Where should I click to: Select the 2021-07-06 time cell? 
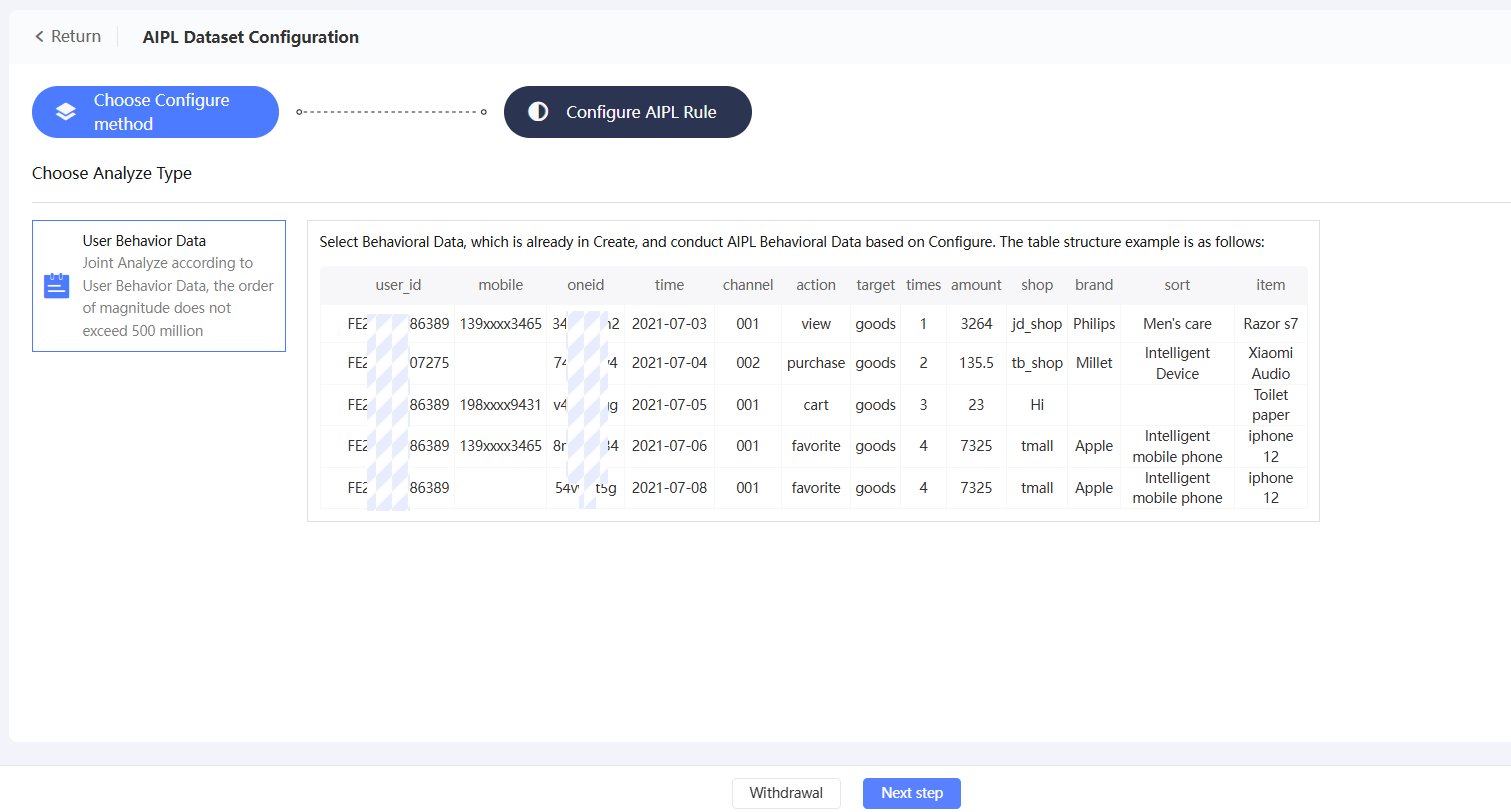tap(669, 446)
